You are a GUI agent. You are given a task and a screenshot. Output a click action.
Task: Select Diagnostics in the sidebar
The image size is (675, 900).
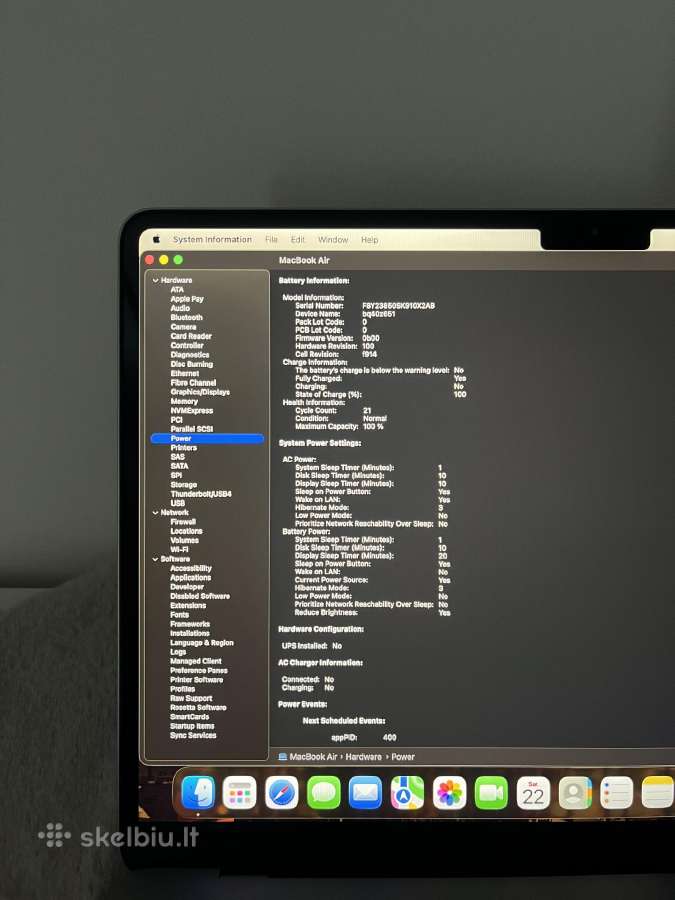click(190, 355)
